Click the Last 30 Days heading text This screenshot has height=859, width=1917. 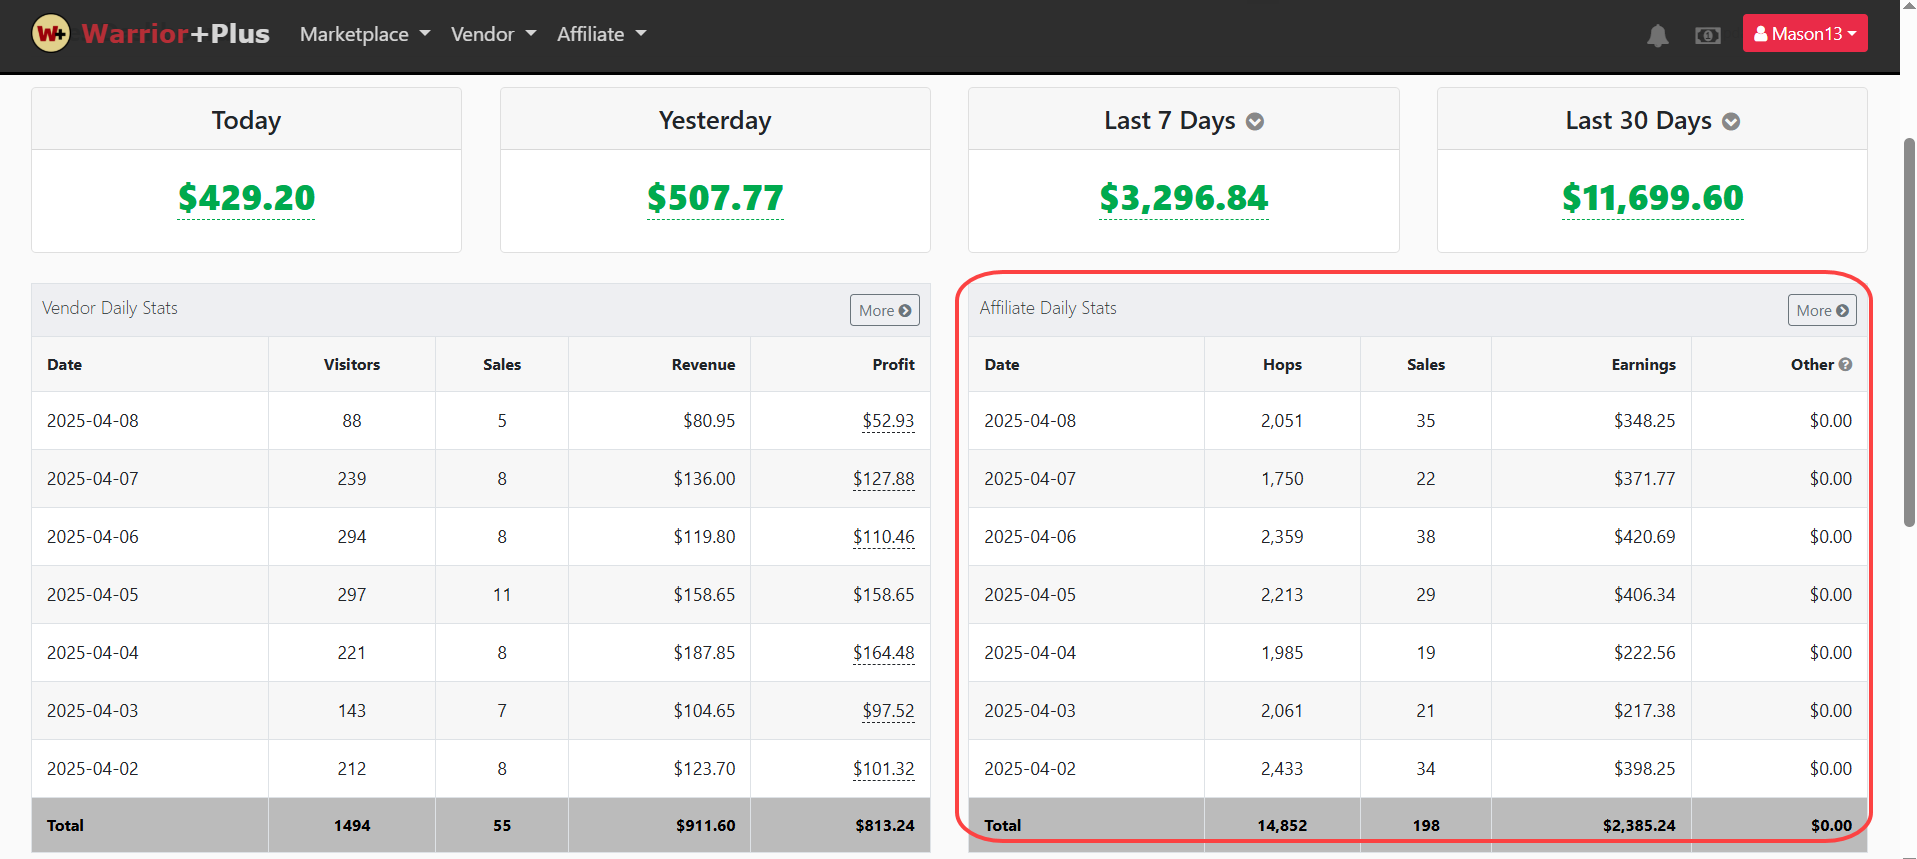[1639, 121]
